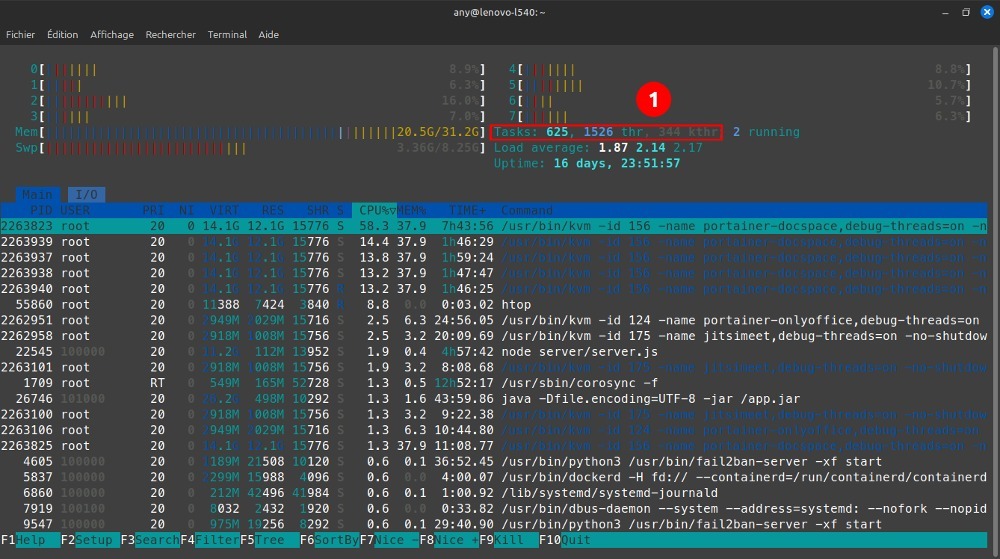This screenshot has height=559, width=1000.
Task: Select the java app.jar process row
Action: (494, 399)
